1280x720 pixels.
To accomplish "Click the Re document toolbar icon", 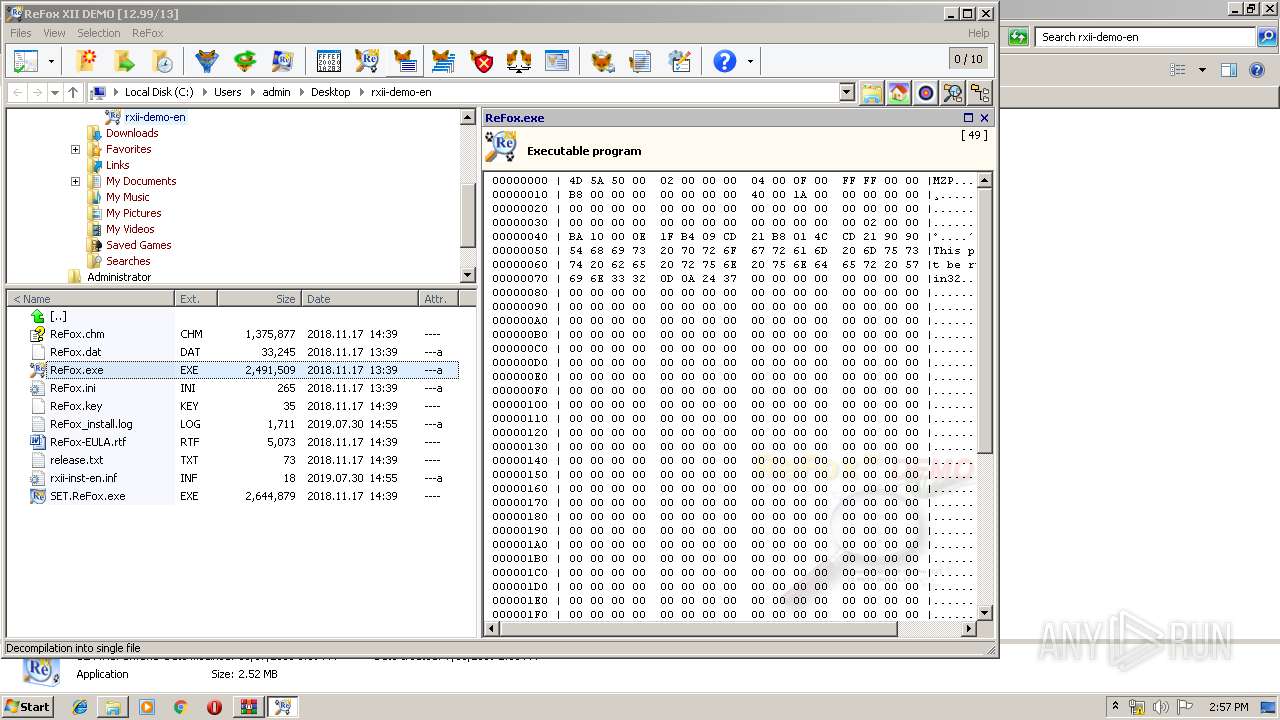I will [283, 61].
